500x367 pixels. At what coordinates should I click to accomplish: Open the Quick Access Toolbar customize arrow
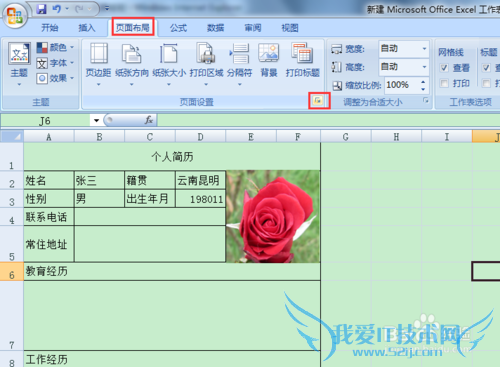point(107,8)
